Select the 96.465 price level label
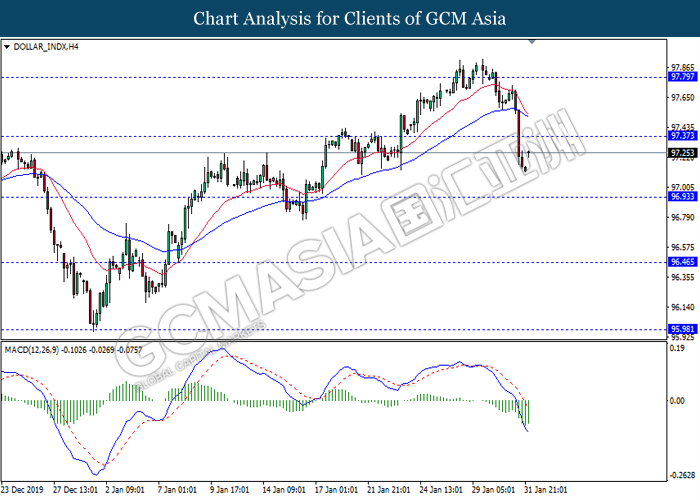The image size is (700, 500). coord(683,262)
